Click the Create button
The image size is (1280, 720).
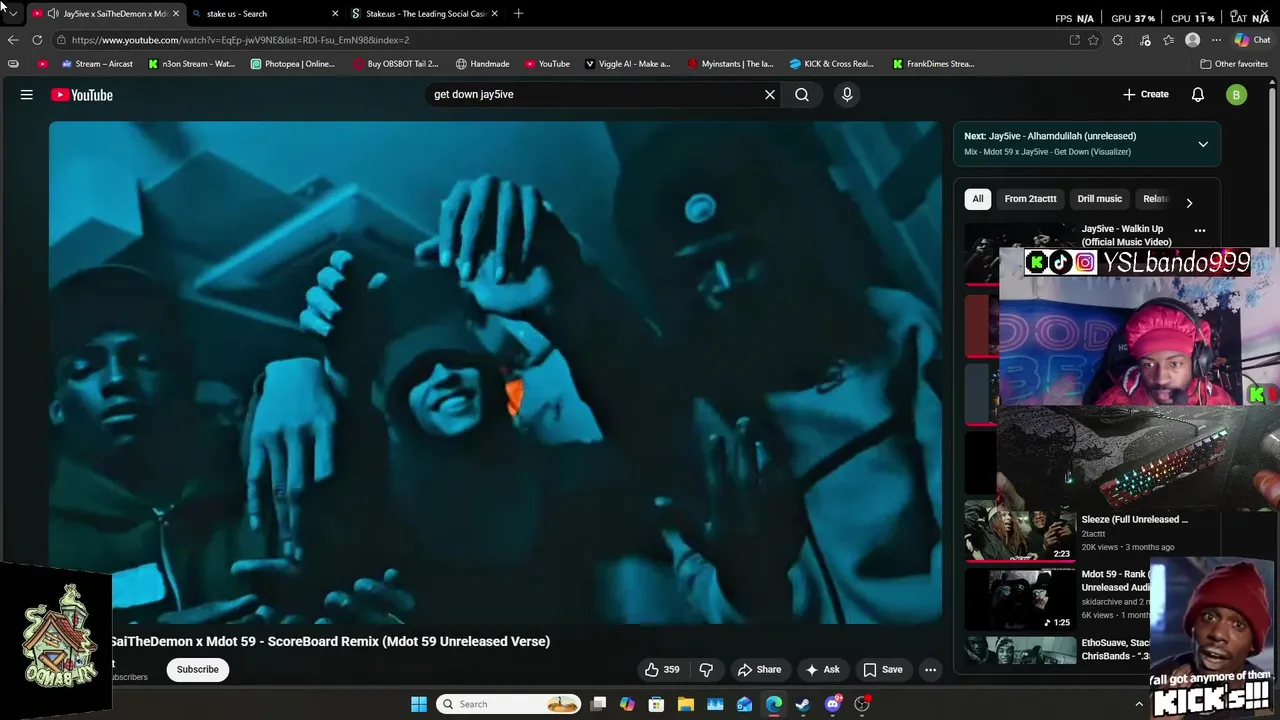click(1146, 94)
